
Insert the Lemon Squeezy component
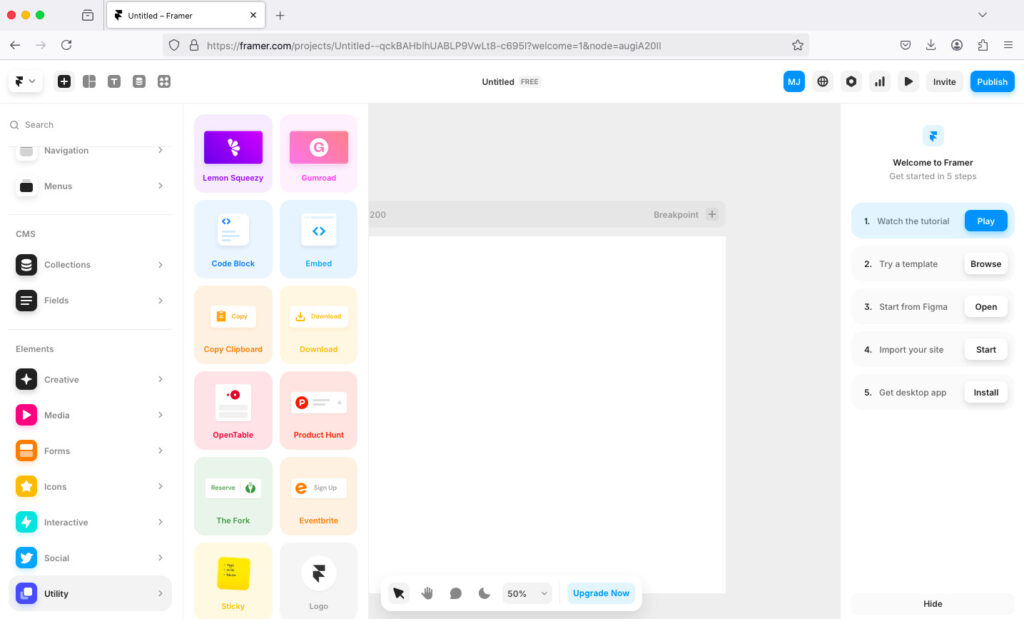[233, 154]
